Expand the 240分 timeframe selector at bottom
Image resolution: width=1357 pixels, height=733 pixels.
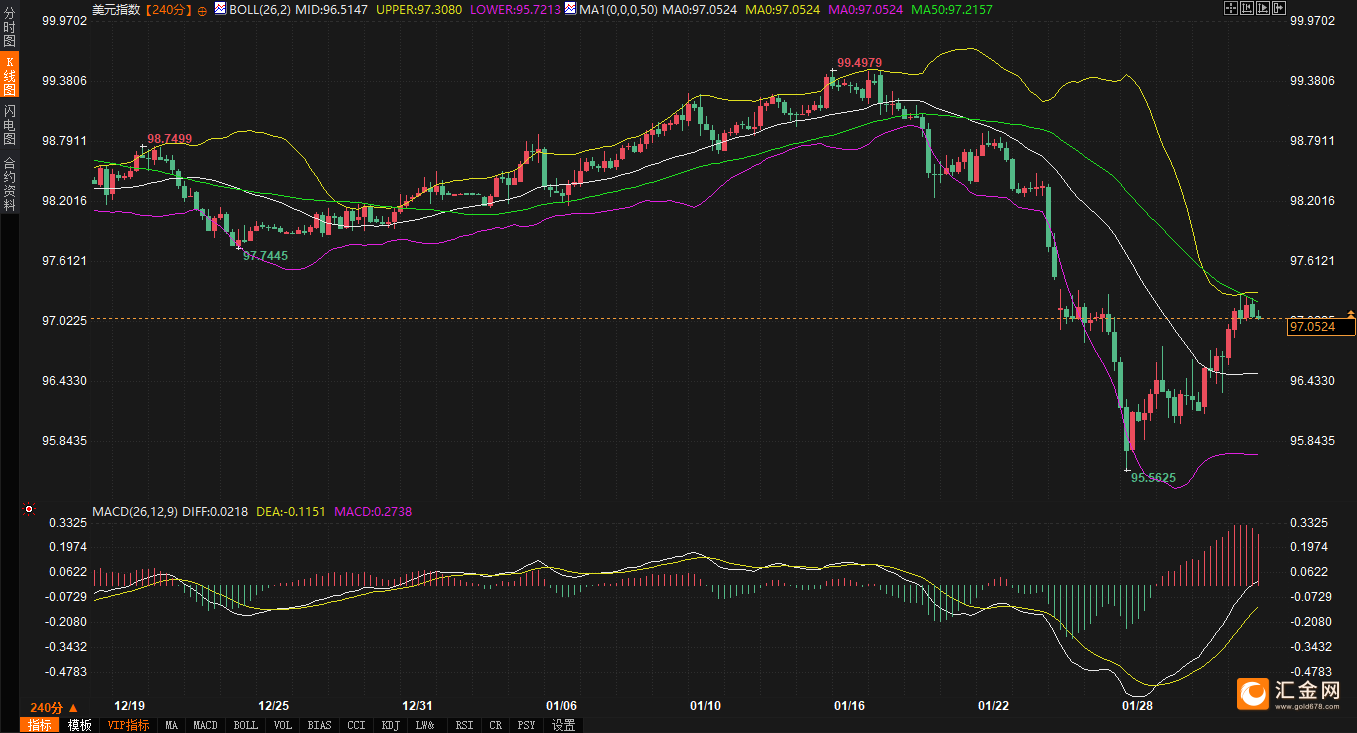54,706
